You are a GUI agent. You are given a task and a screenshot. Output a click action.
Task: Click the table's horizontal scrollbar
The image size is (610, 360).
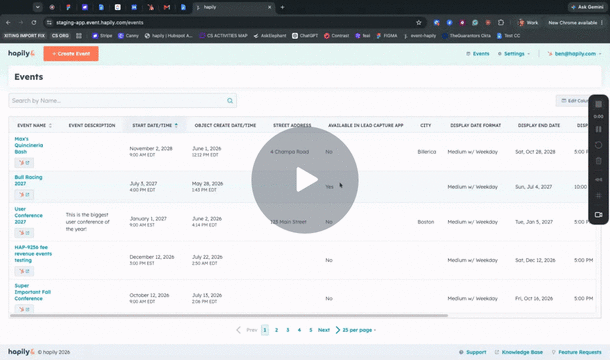pyautogui.click(x=229, y=316)
